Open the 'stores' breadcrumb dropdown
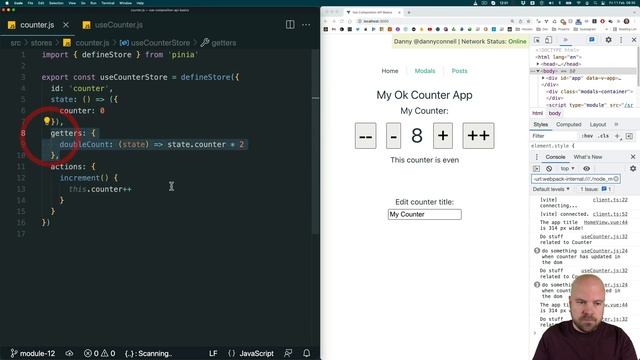The height and width of the screenshot is (360, 640). pyautogui.click(x=41, y=43)
